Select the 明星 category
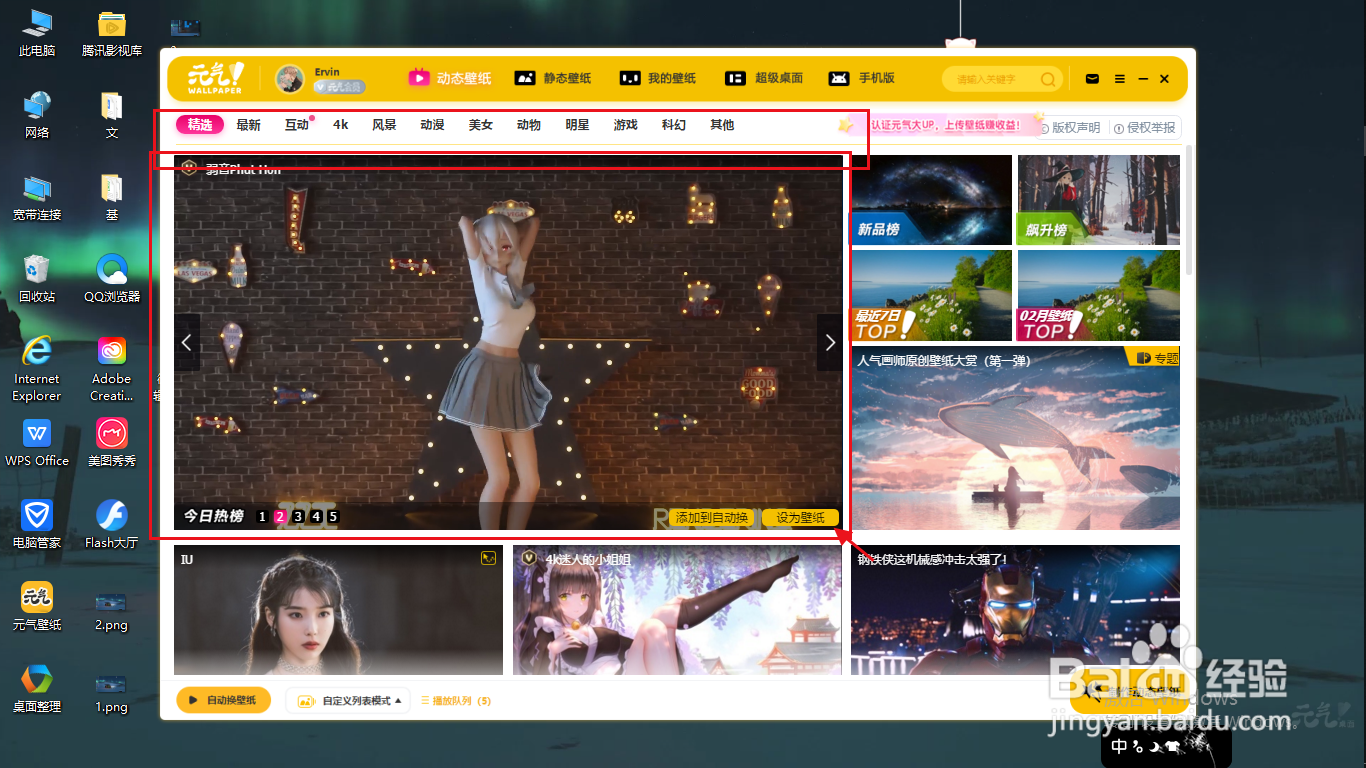 click(x=577, y=125)
